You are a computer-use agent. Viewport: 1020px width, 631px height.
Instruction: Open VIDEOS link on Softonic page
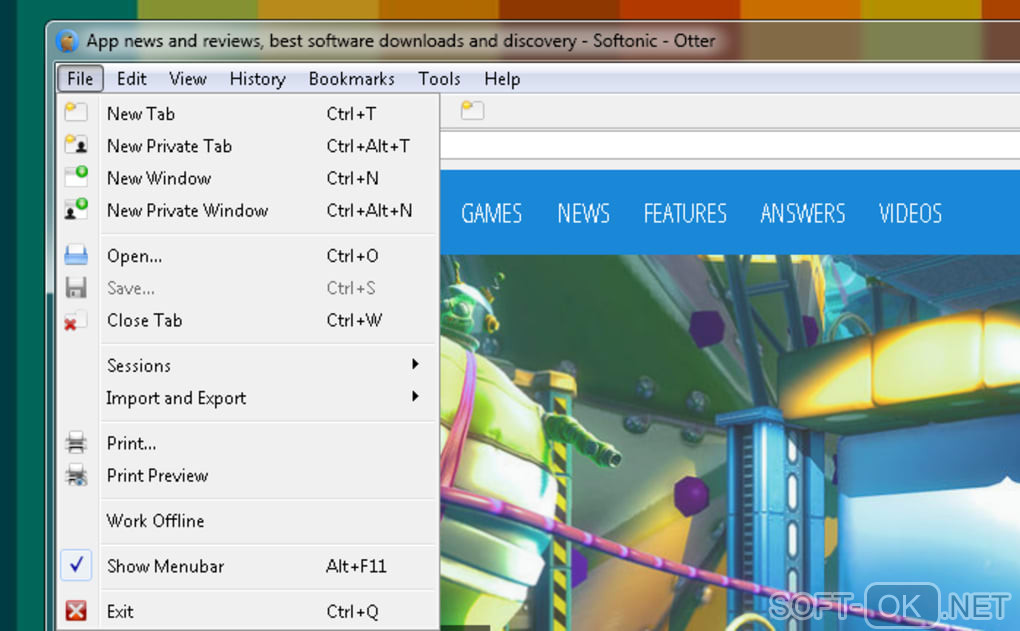(x=910, y=213)
